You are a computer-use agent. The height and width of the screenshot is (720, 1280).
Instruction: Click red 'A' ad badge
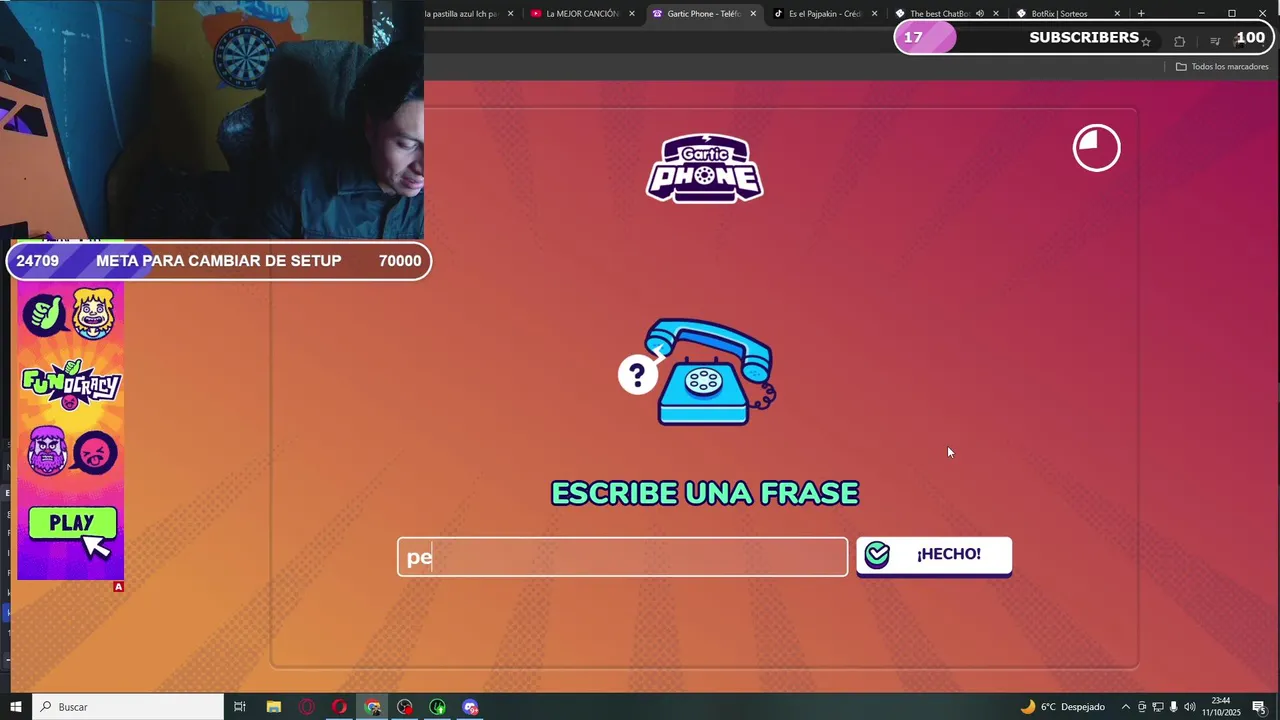(x=118, y=587)
